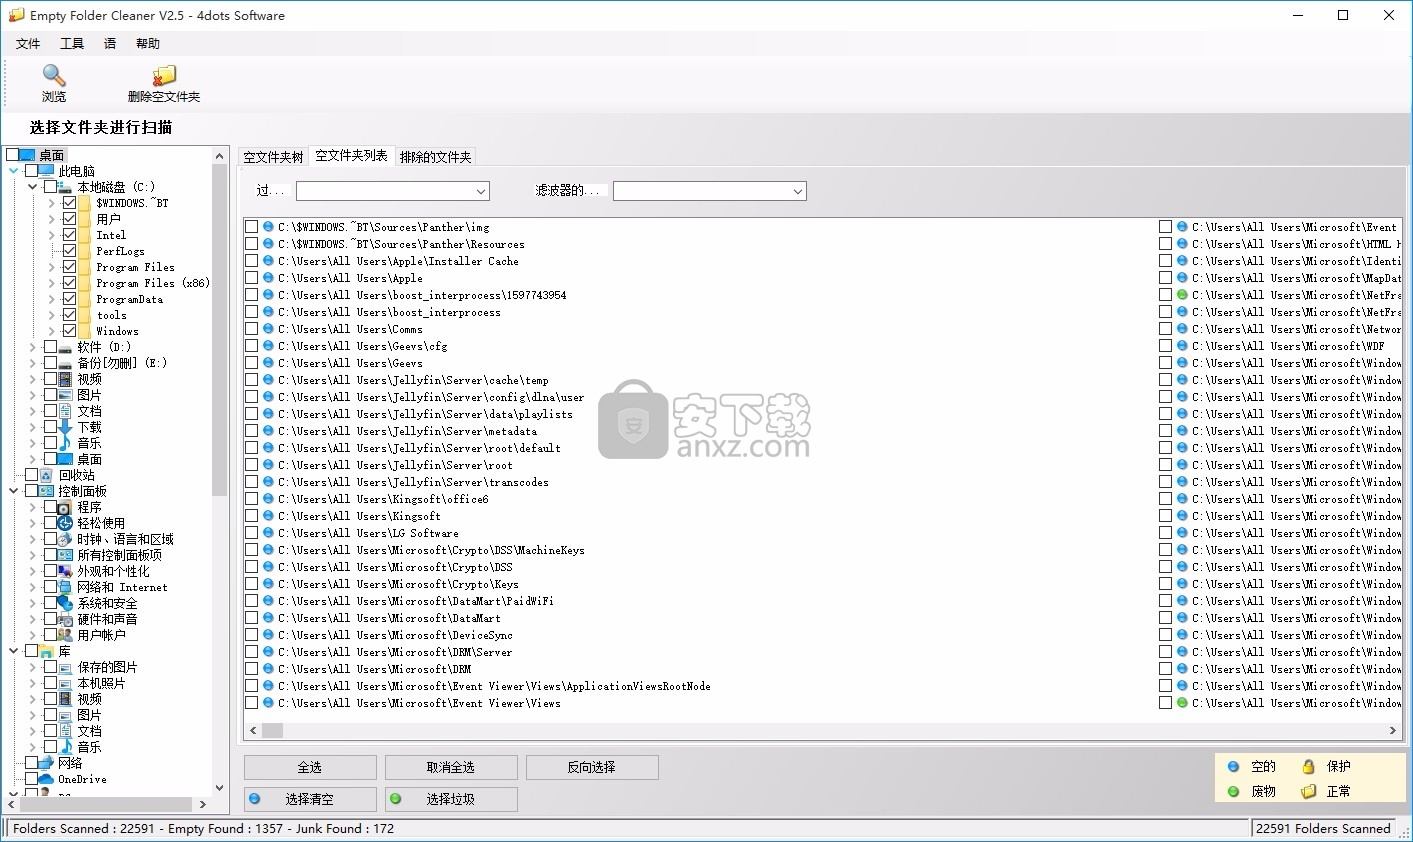
Task: Collapse the 本地磁盘 (C:) node
Action: (x=33, y=187)
